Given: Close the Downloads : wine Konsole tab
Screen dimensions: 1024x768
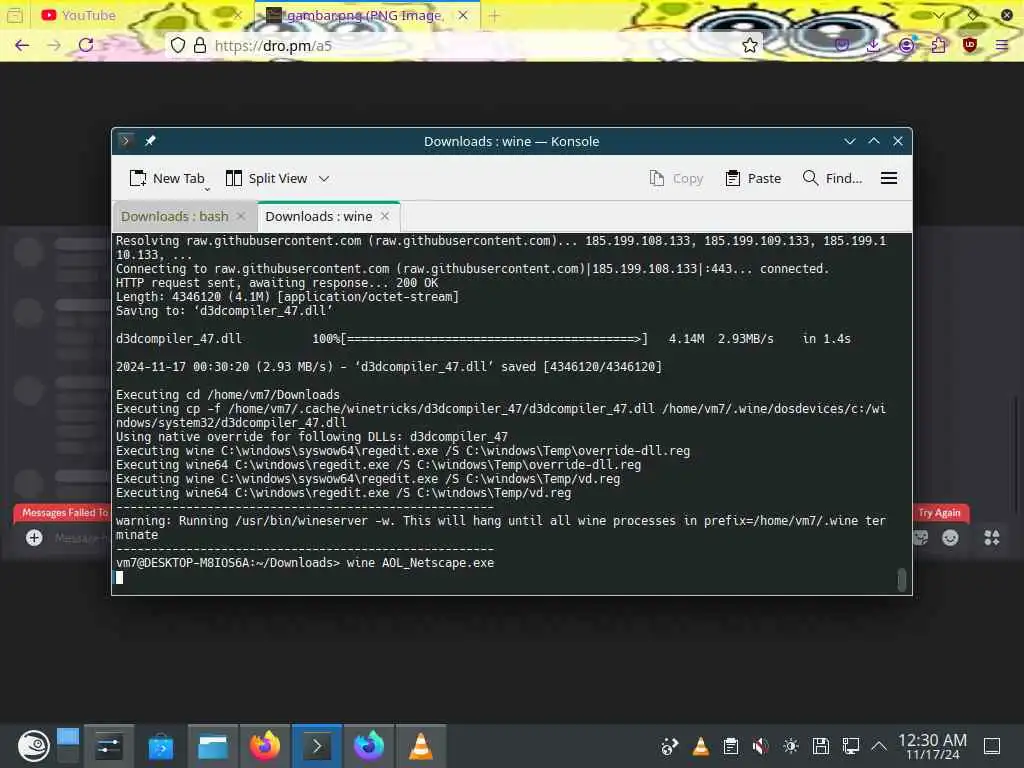Looking at the screenshot, I should 385,216.
